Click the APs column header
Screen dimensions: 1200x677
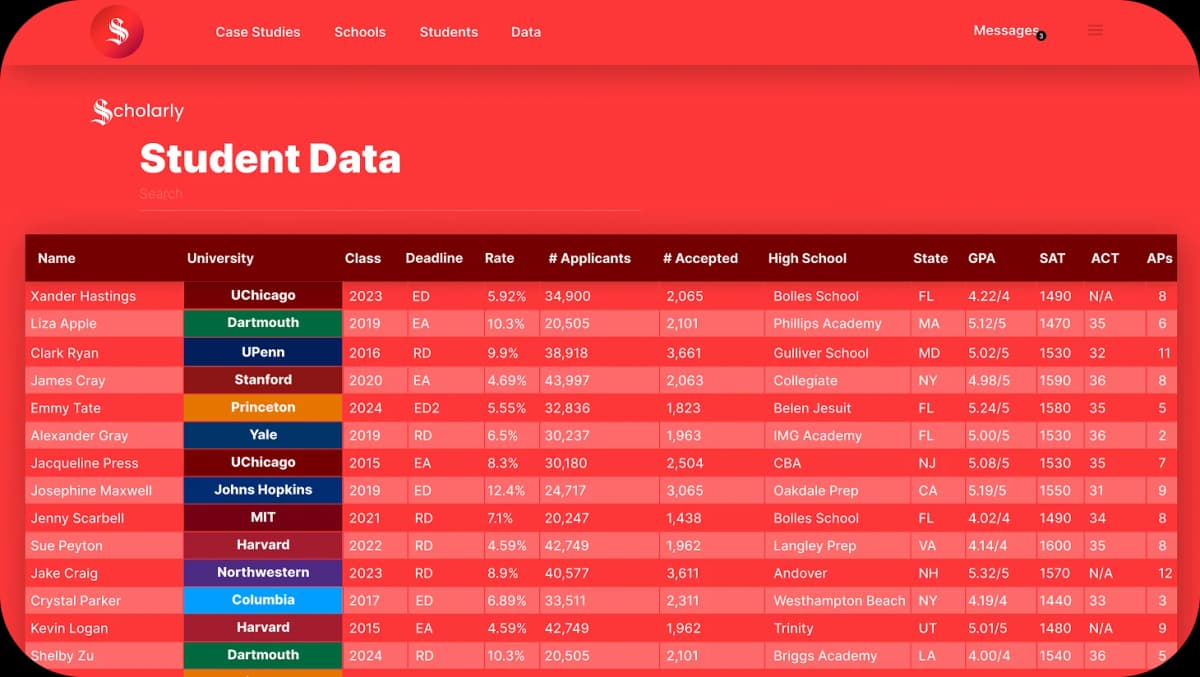point(1159,258)
